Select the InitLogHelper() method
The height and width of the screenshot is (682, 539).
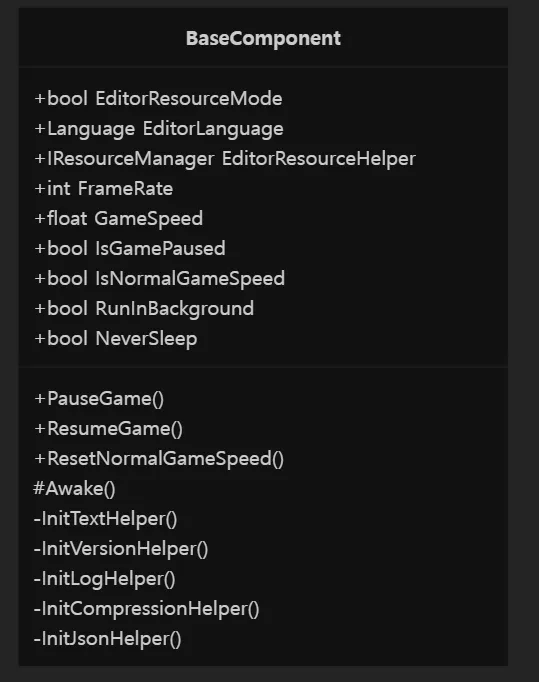[104, 579]
